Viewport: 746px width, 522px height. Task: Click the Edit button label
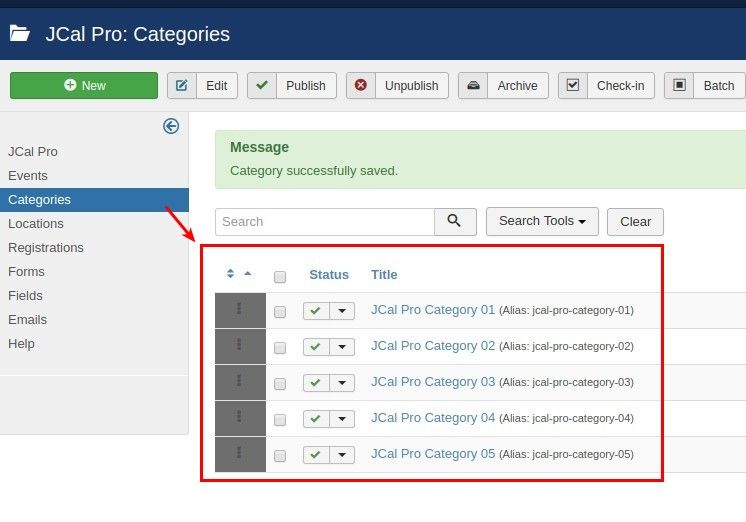coord(216,86)
